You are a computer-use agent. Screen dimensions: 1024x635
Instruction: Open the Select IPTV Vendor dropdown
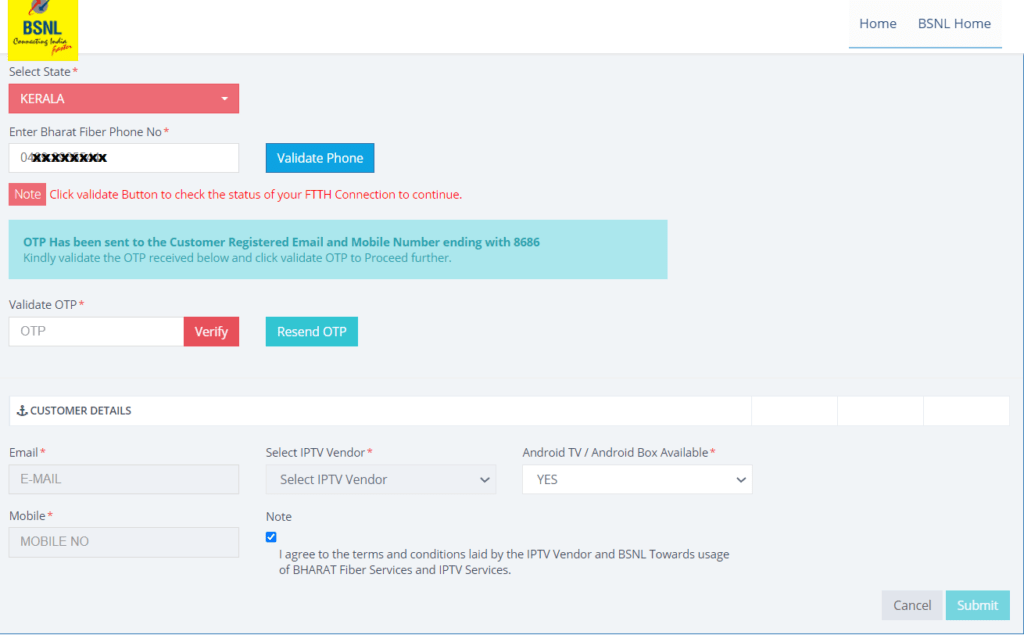click(380, 480)
